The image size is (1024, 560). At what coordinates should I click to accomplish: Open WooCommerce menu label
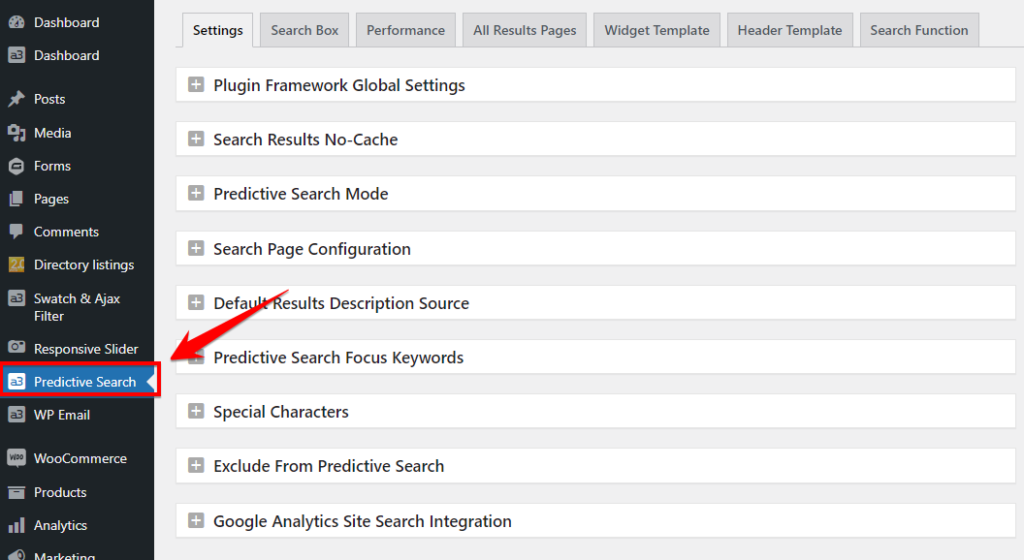tap(80, 459)
